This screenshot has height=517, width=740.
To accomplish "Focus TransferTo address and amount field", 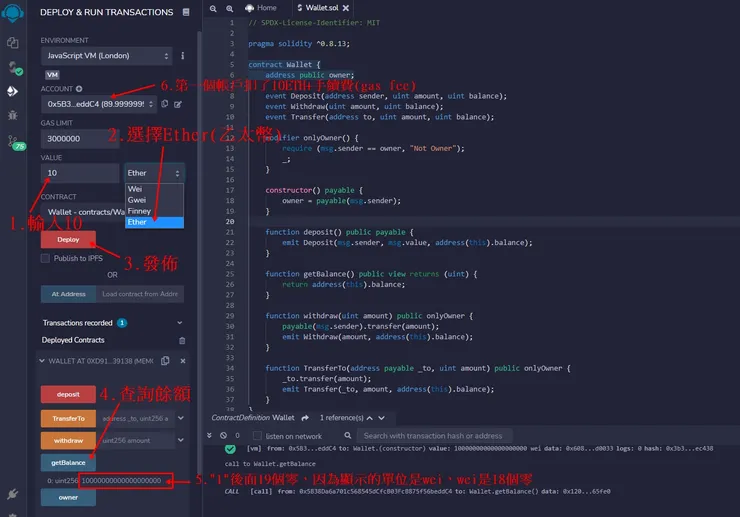I will pos(135,419).
